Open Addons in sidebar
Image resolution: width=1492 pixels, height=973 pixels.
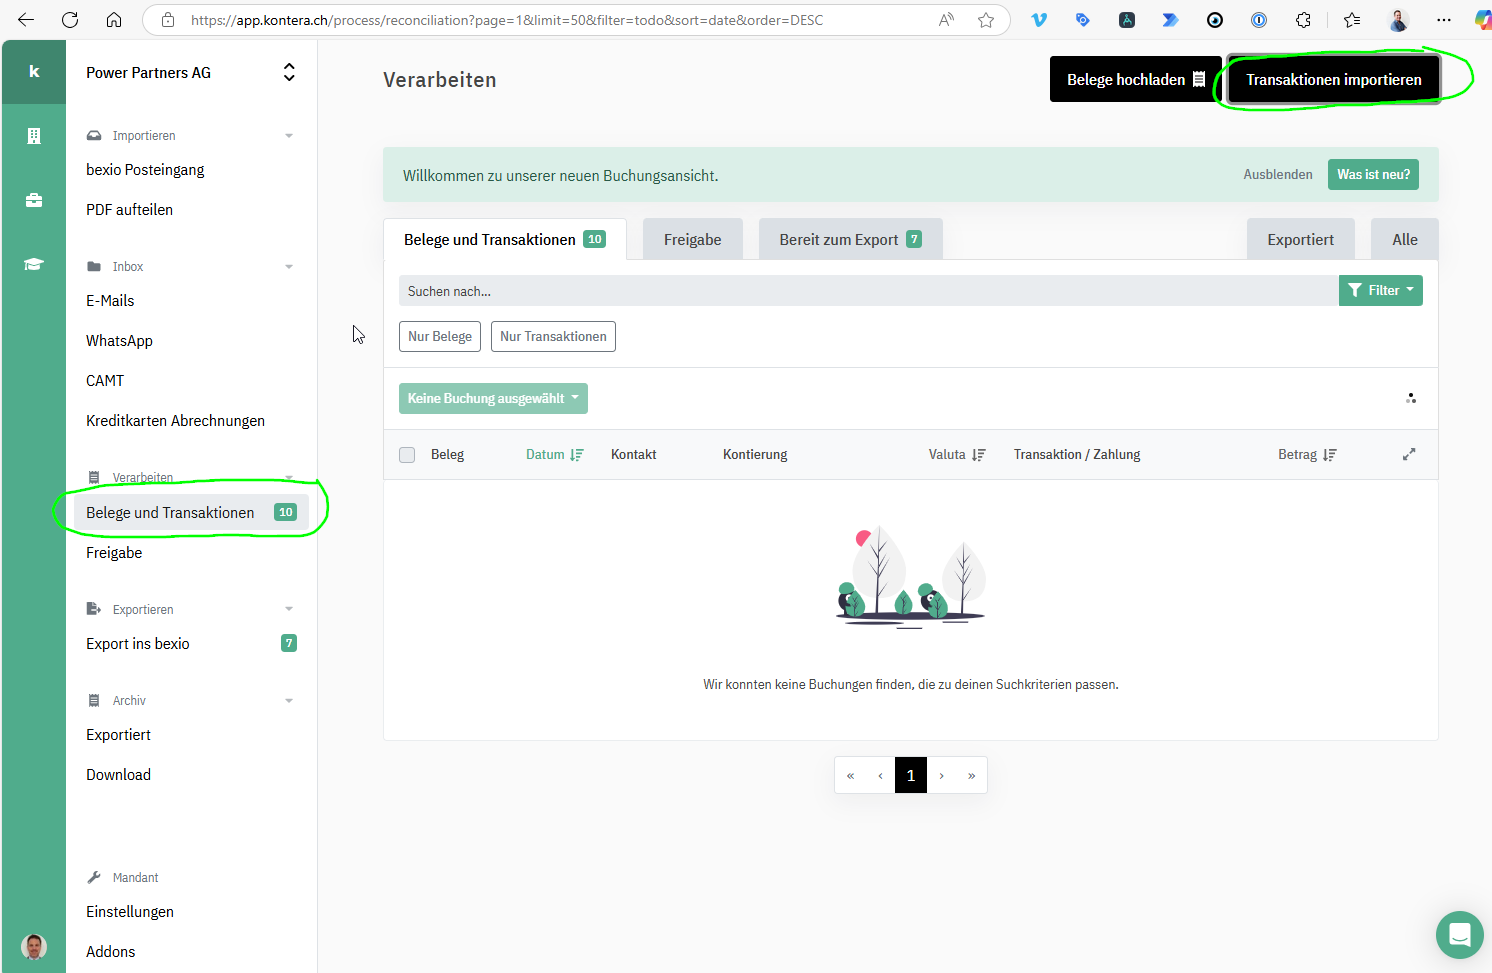[110, 952]
